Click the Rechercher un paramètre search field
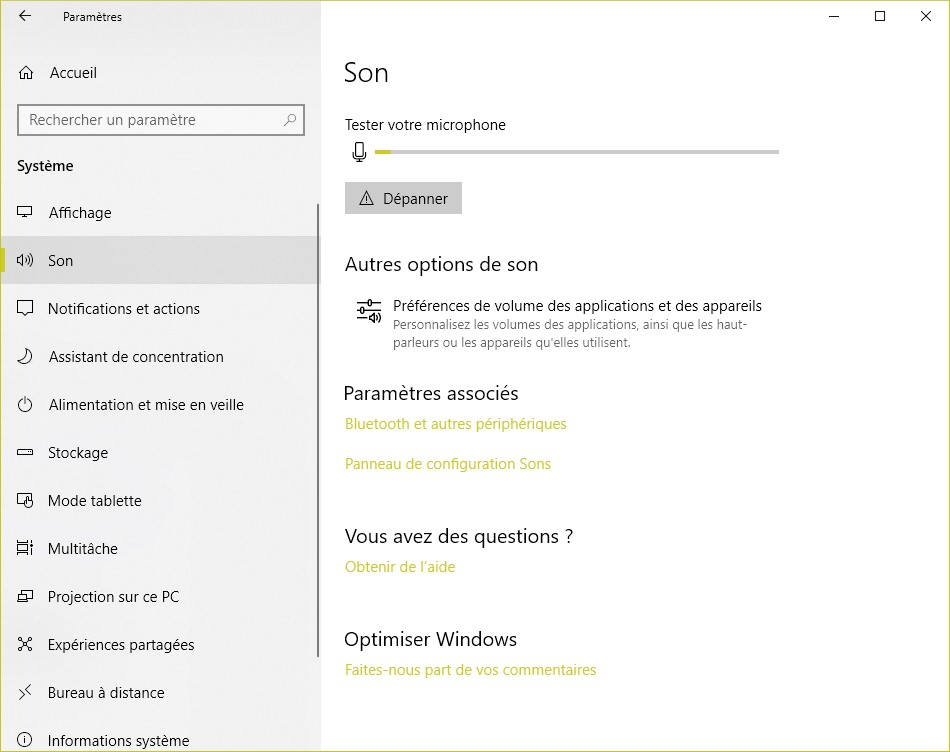This screenshot has height=752, width=950. click(150, 120)
